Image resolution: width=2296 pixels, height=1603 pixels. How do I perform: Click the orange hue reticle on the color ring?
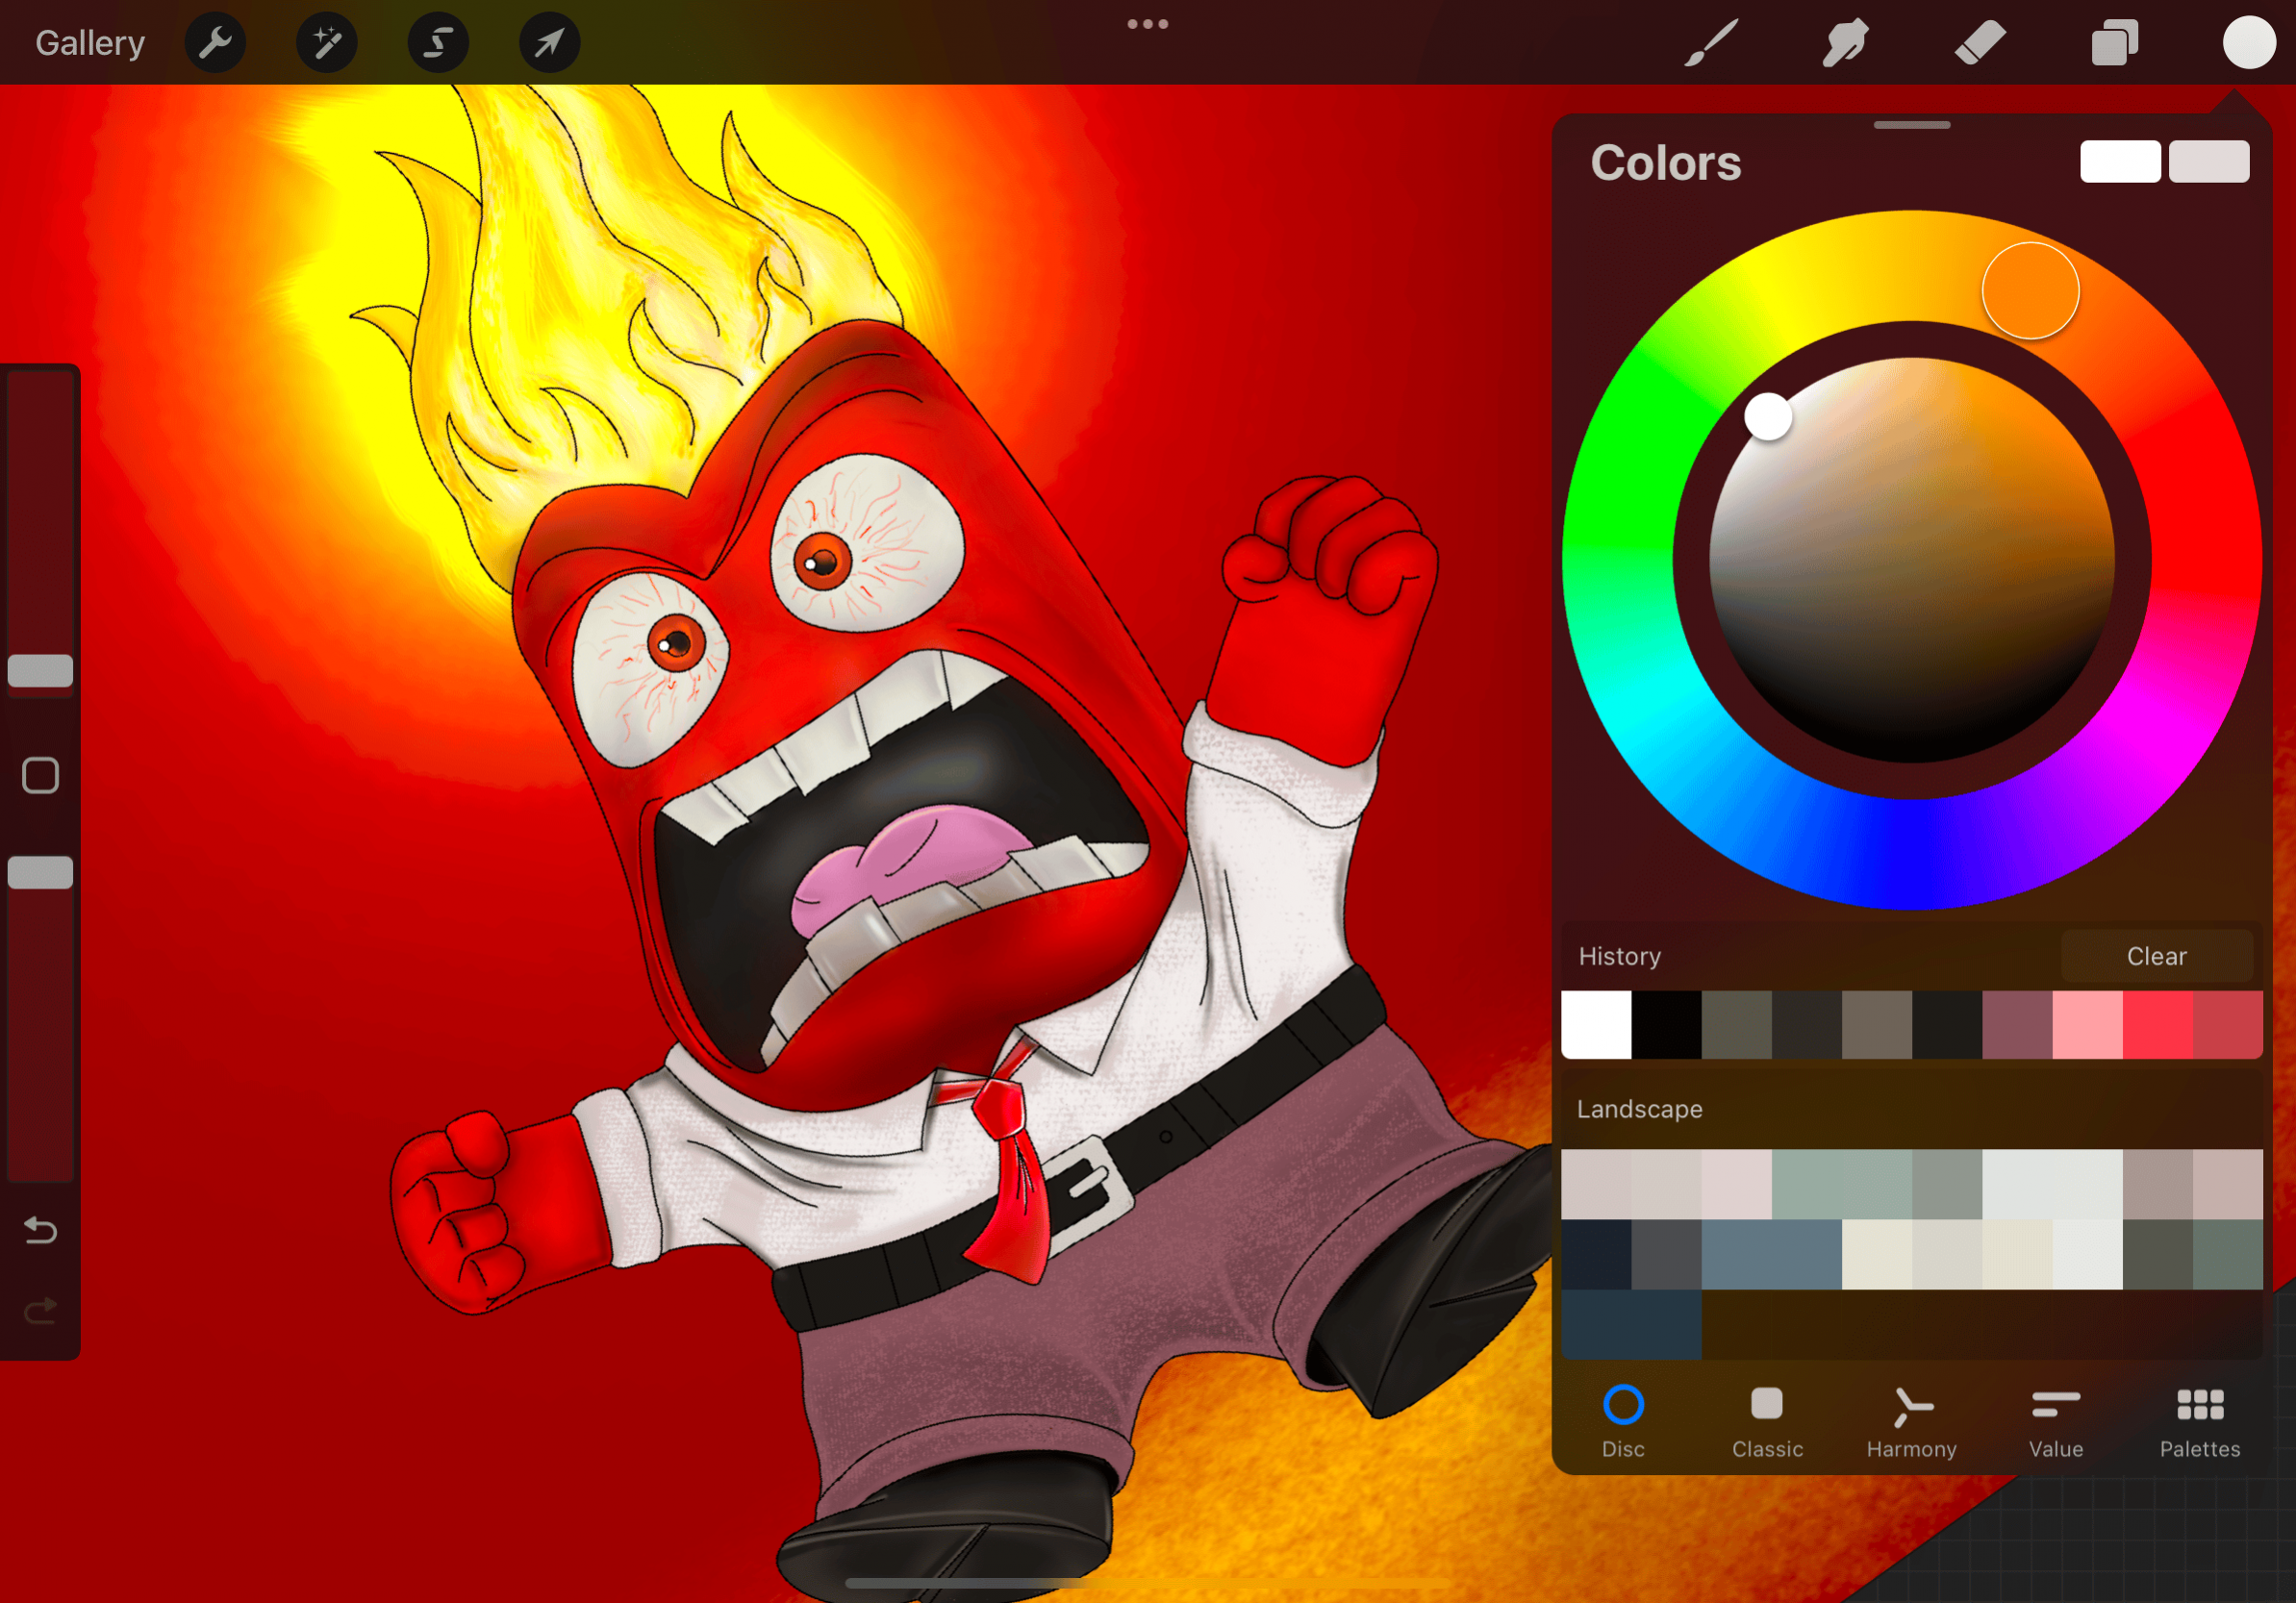tap(2030, 291)
